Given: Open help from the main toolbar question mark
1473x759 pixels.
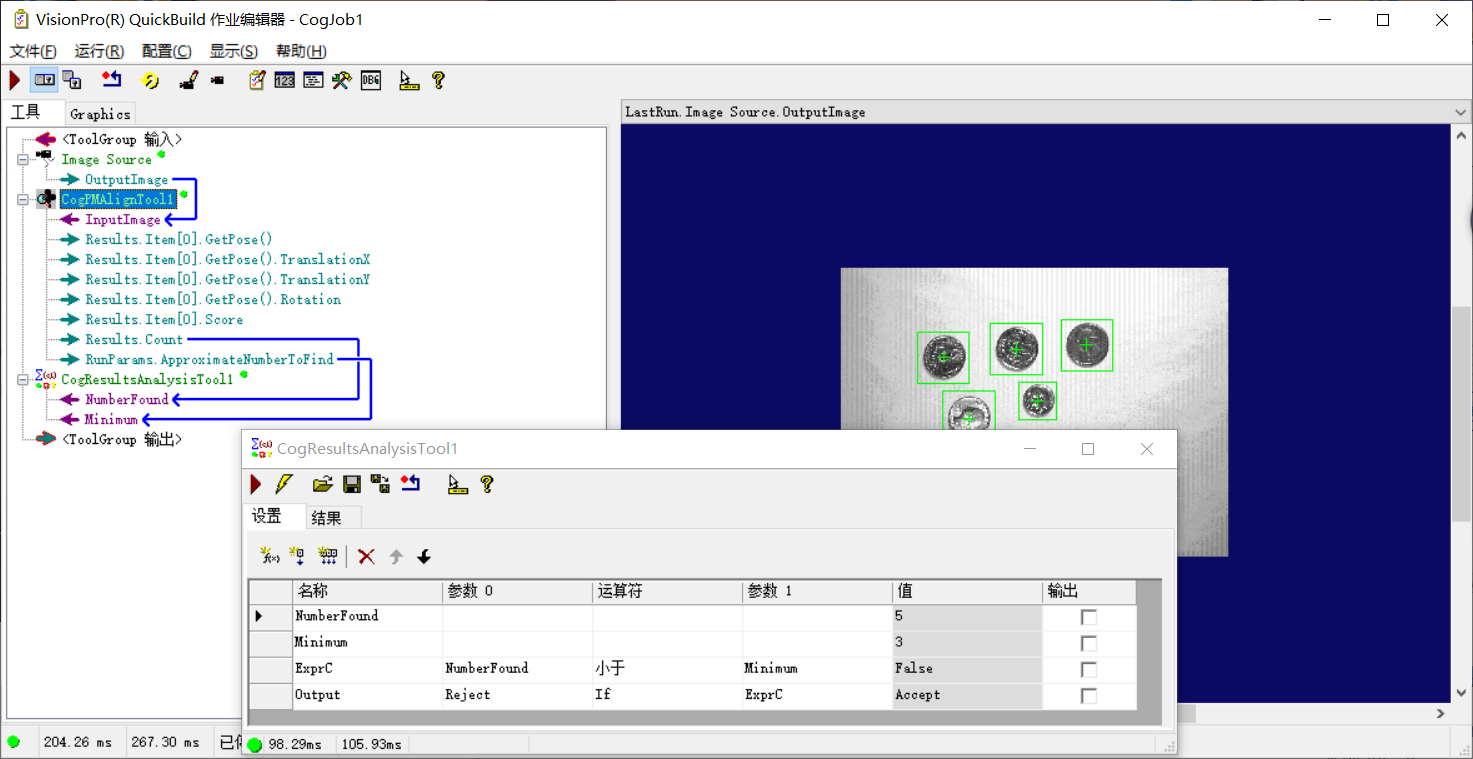Looking at the screenshot, I should pos(438,80).
